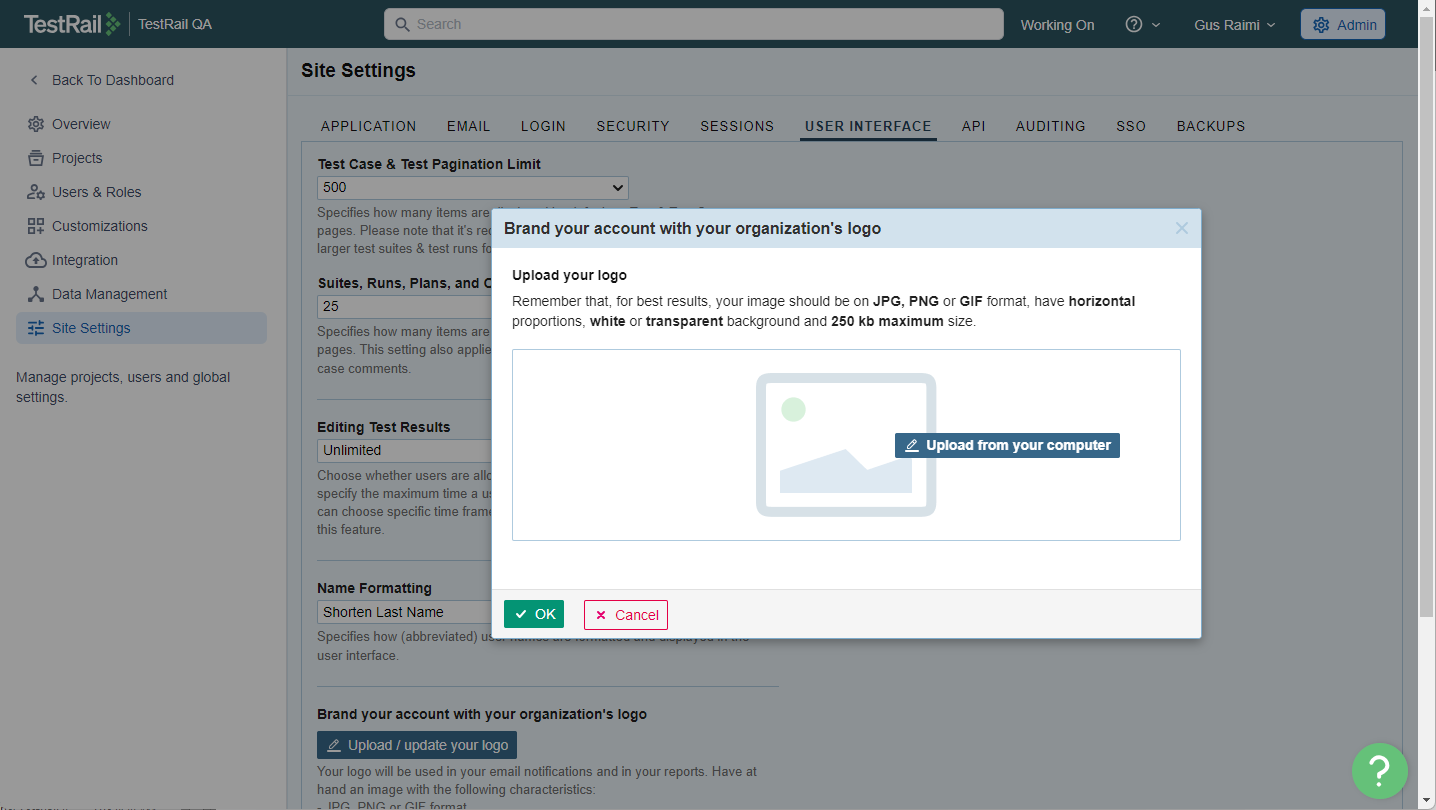Click the green help chat bubble
This screenshot has width=1436, height=810.
click(1379, 769)
